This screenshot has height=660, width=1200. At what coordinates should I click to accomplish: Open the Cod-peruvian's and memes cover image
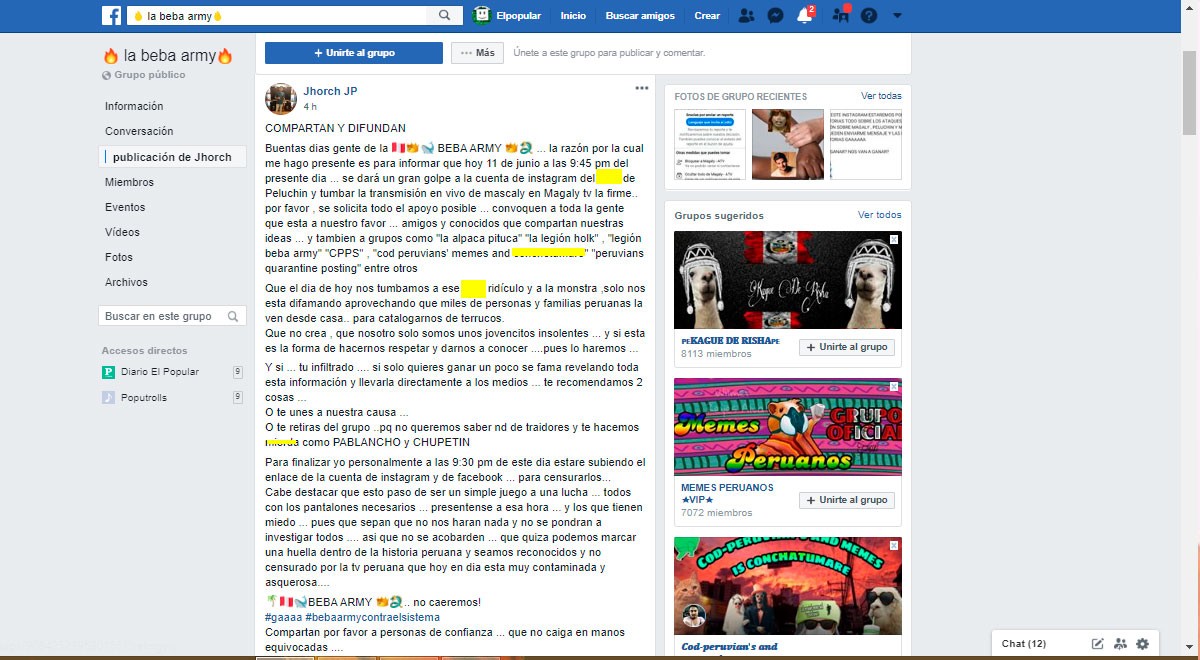coord(788,586)
